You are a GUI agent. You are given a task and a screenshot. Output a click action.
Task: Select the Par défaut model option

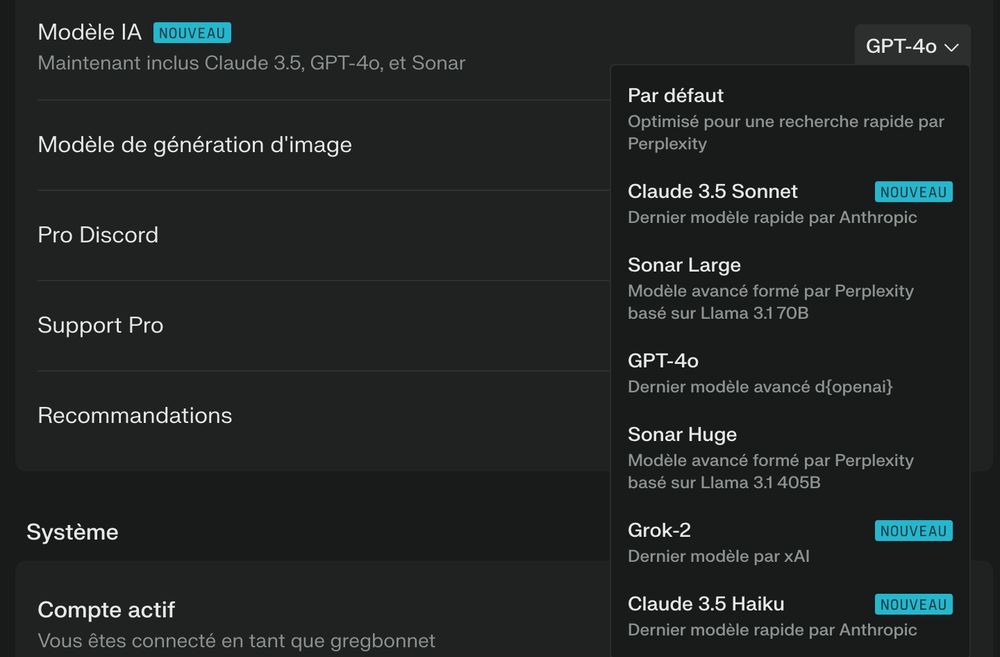790,119
